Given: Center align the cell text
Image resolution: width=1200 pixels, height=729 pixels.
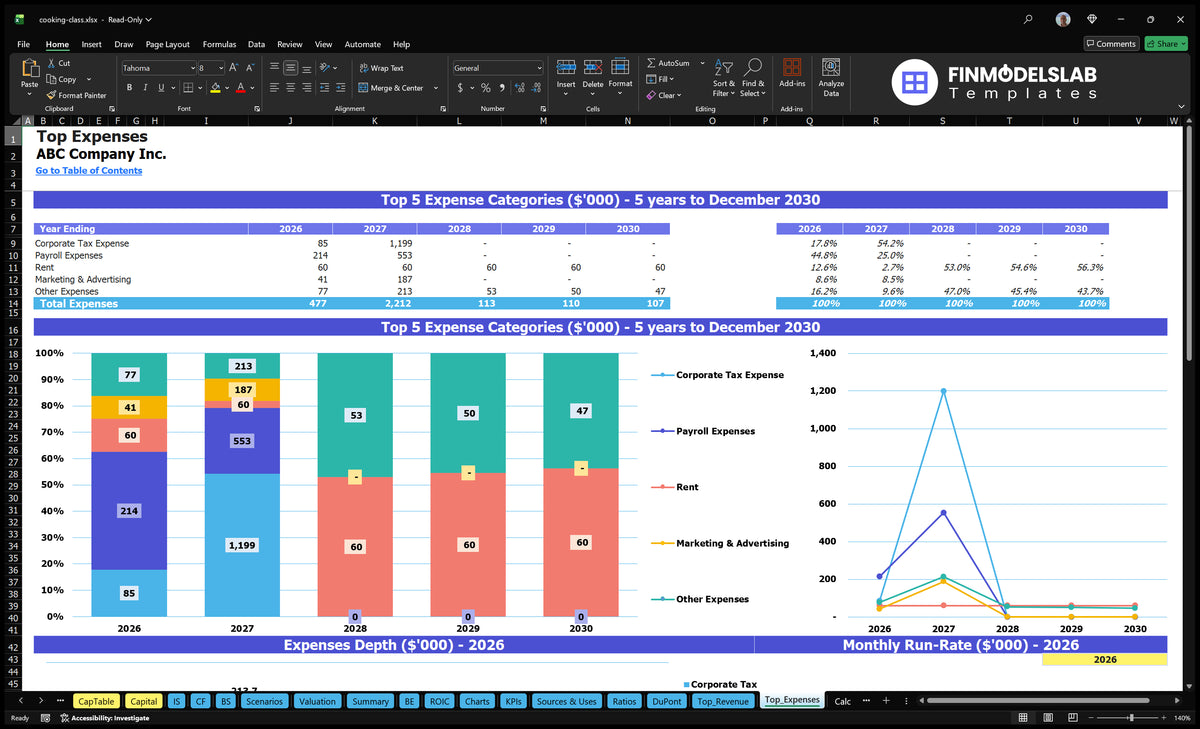Looking at the screenshot, I should [290, 88].
